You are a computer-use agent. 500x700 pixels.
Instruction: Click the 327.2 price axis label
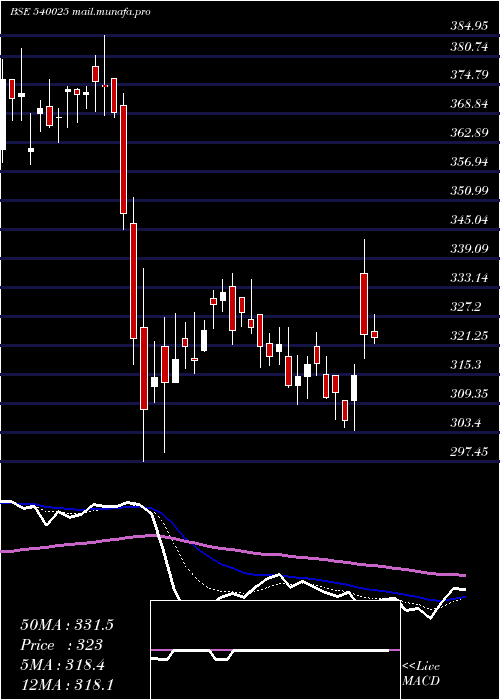[x=468, y=307]
